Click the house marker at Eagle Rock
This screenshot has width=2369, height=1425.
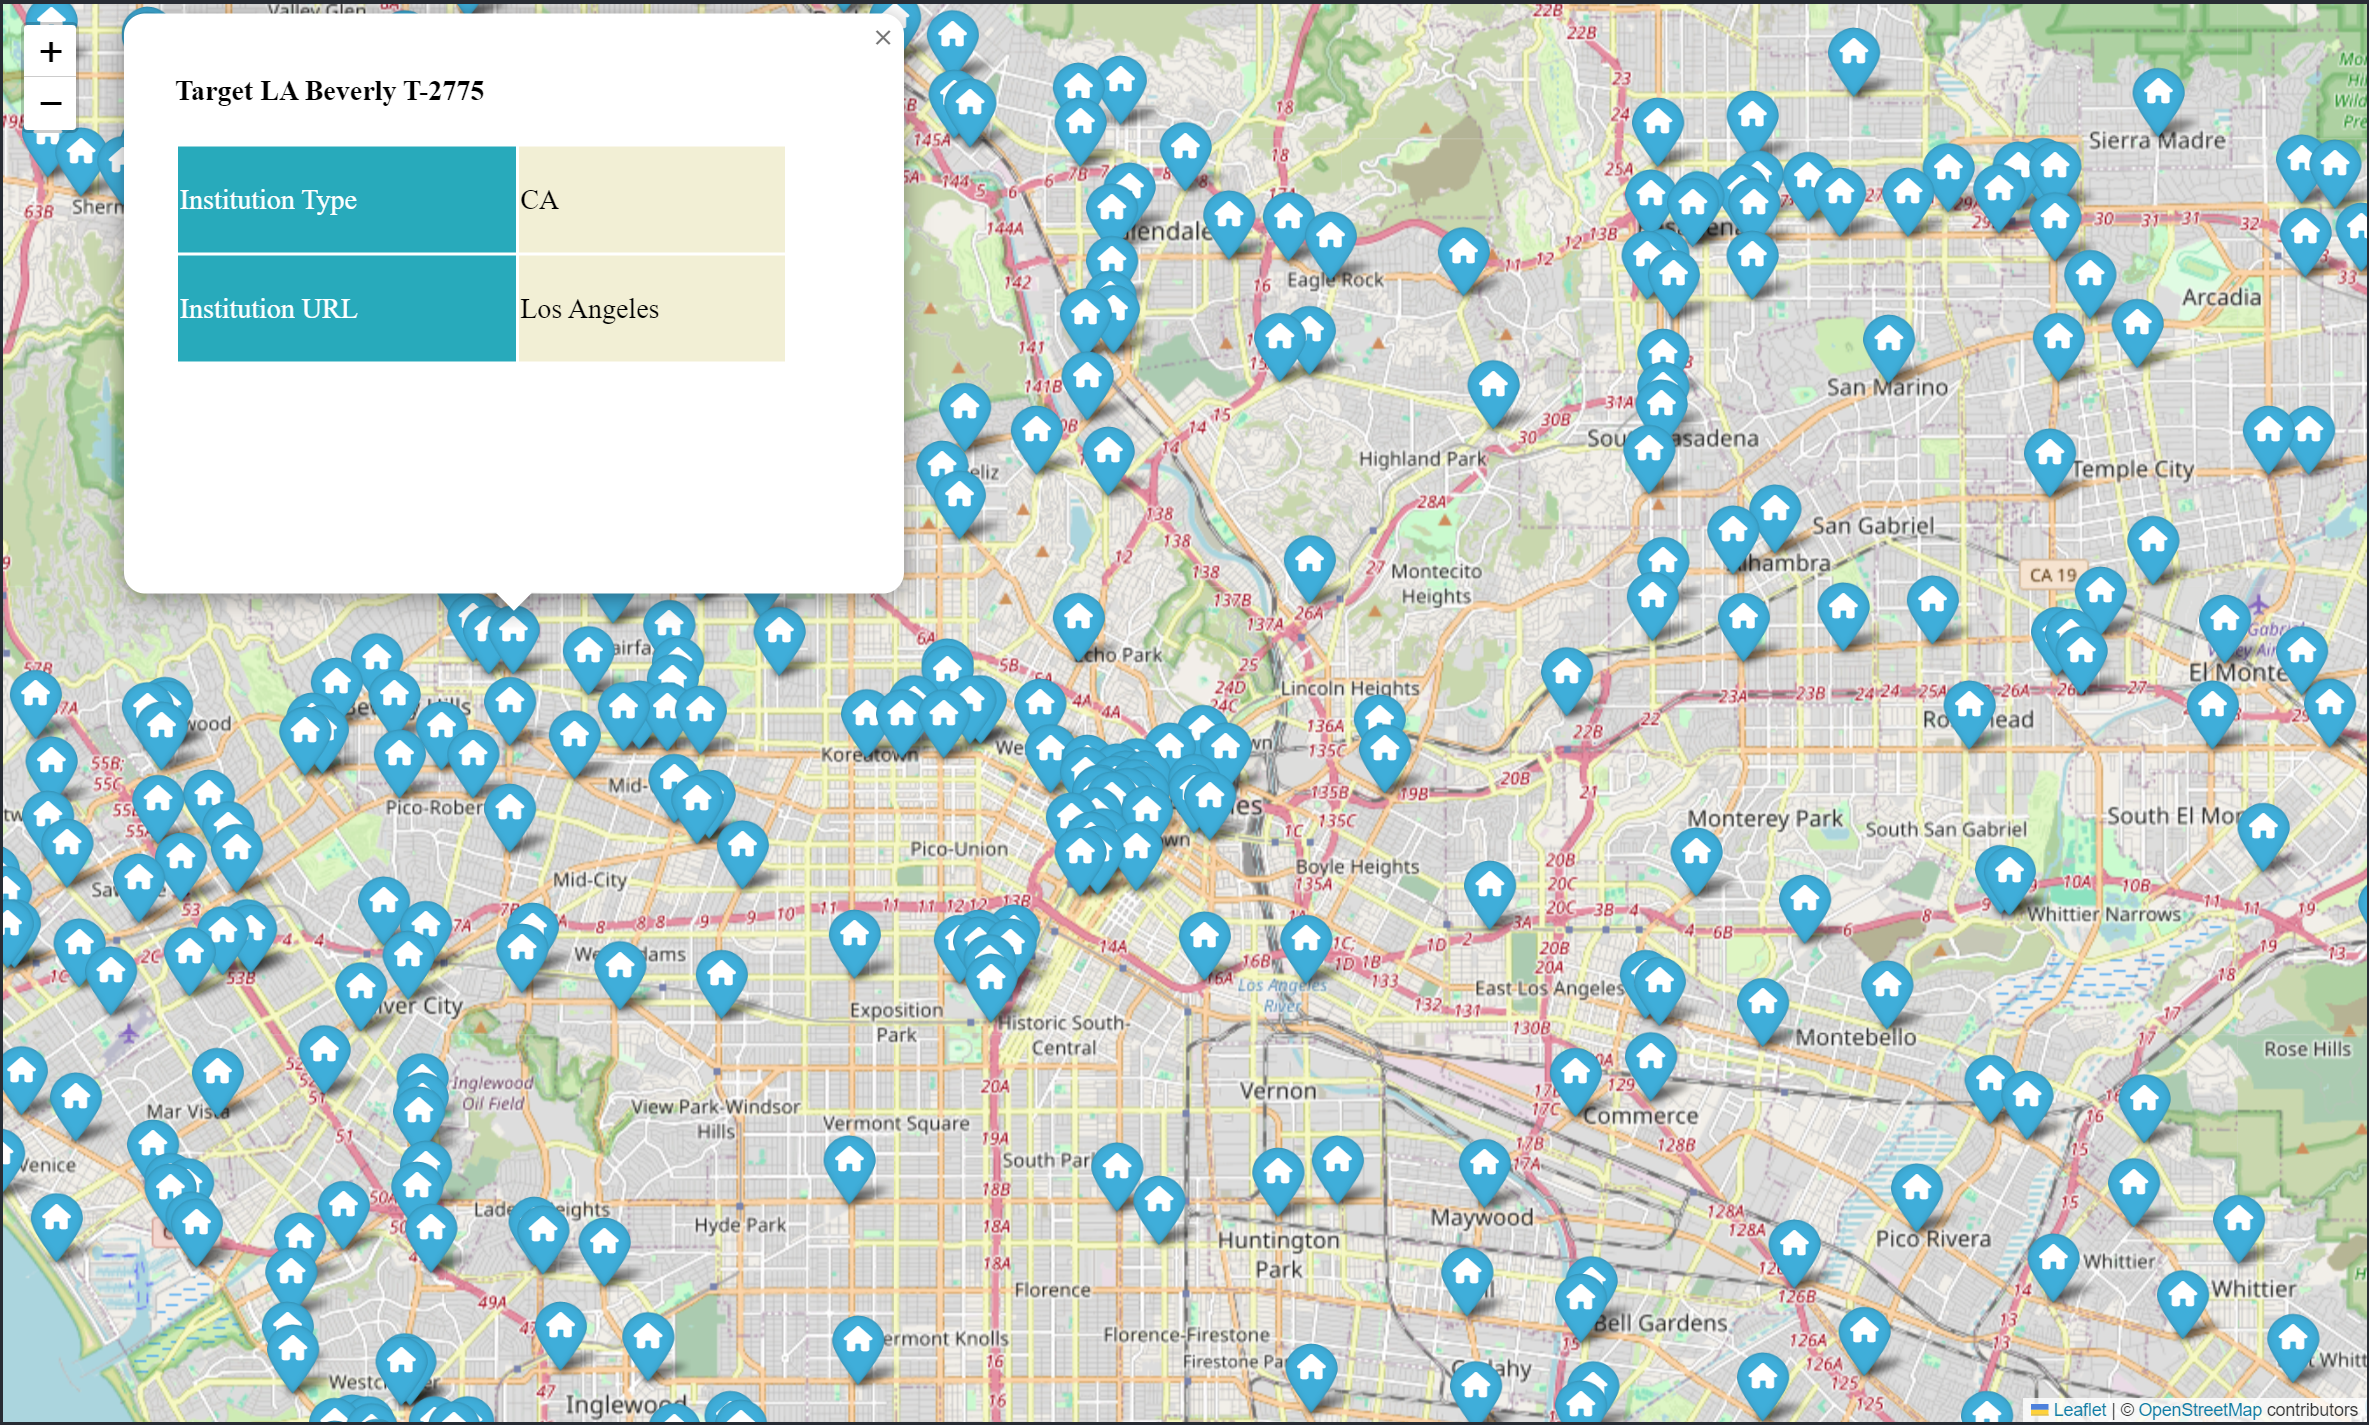(x=1330, y=242)
